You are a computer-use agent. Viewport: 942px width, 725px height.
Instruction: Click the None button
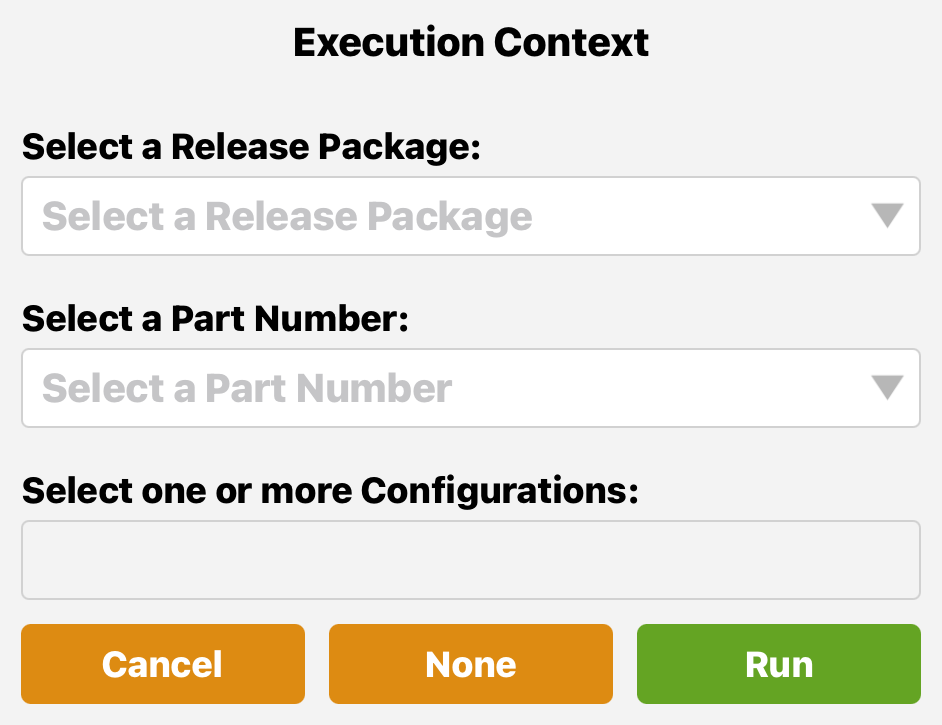(470, 663)
